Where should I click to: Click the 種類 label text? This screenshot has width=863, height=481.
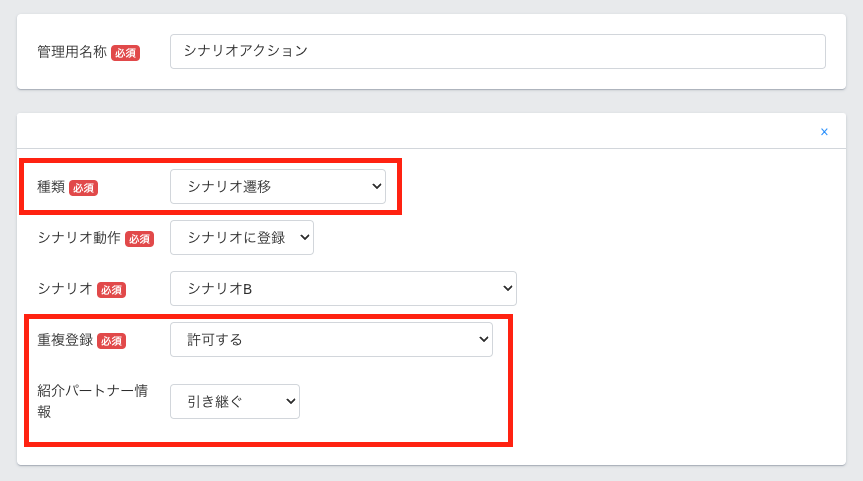point(51,187)
